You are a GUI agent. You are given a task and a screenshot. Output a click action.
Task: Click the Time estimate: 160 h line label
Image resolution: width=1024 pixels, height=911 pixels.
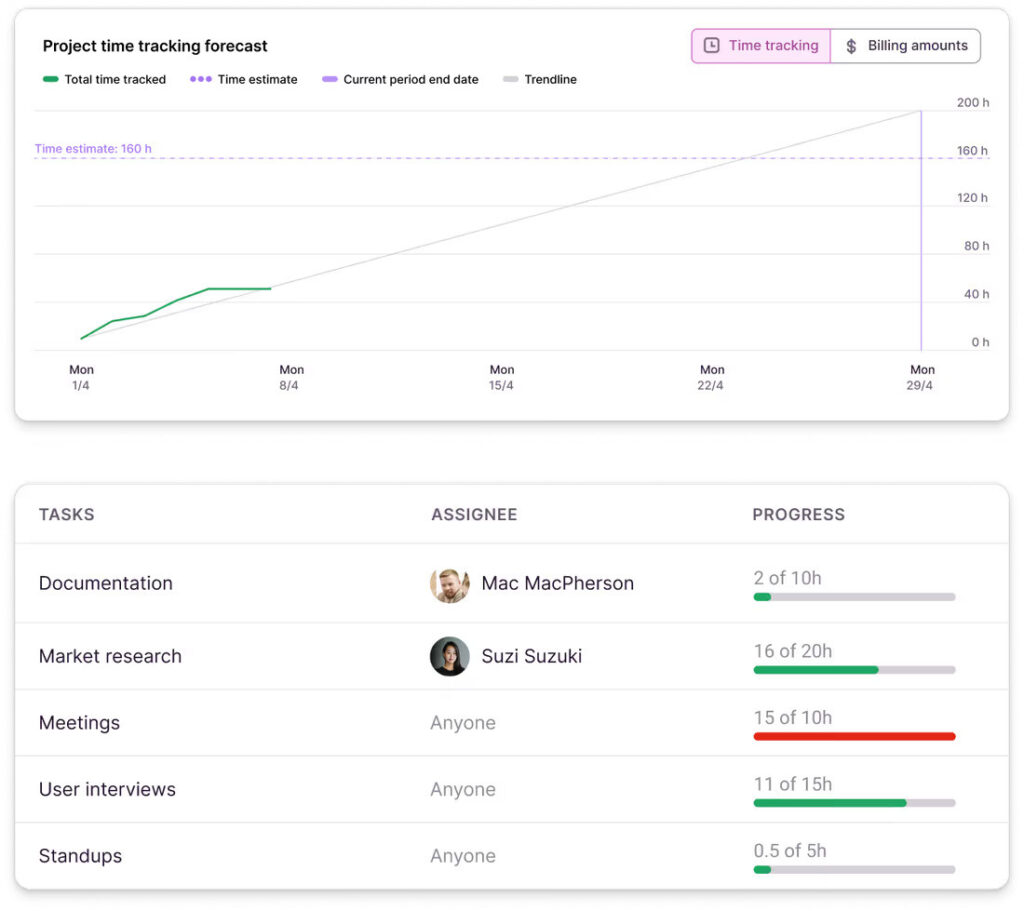[x=93, y=149]
